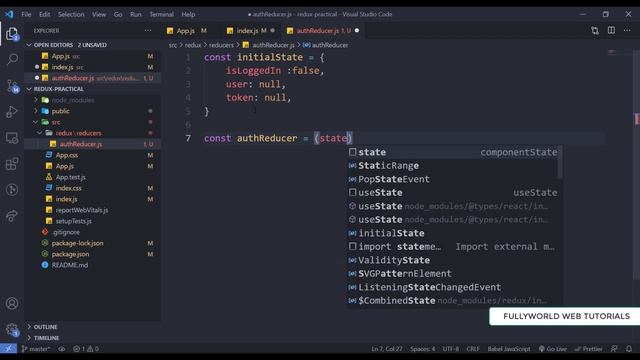This screenshot has width=640, height=360.
Task: Select index.js under Open Editors
Action: 93,67
